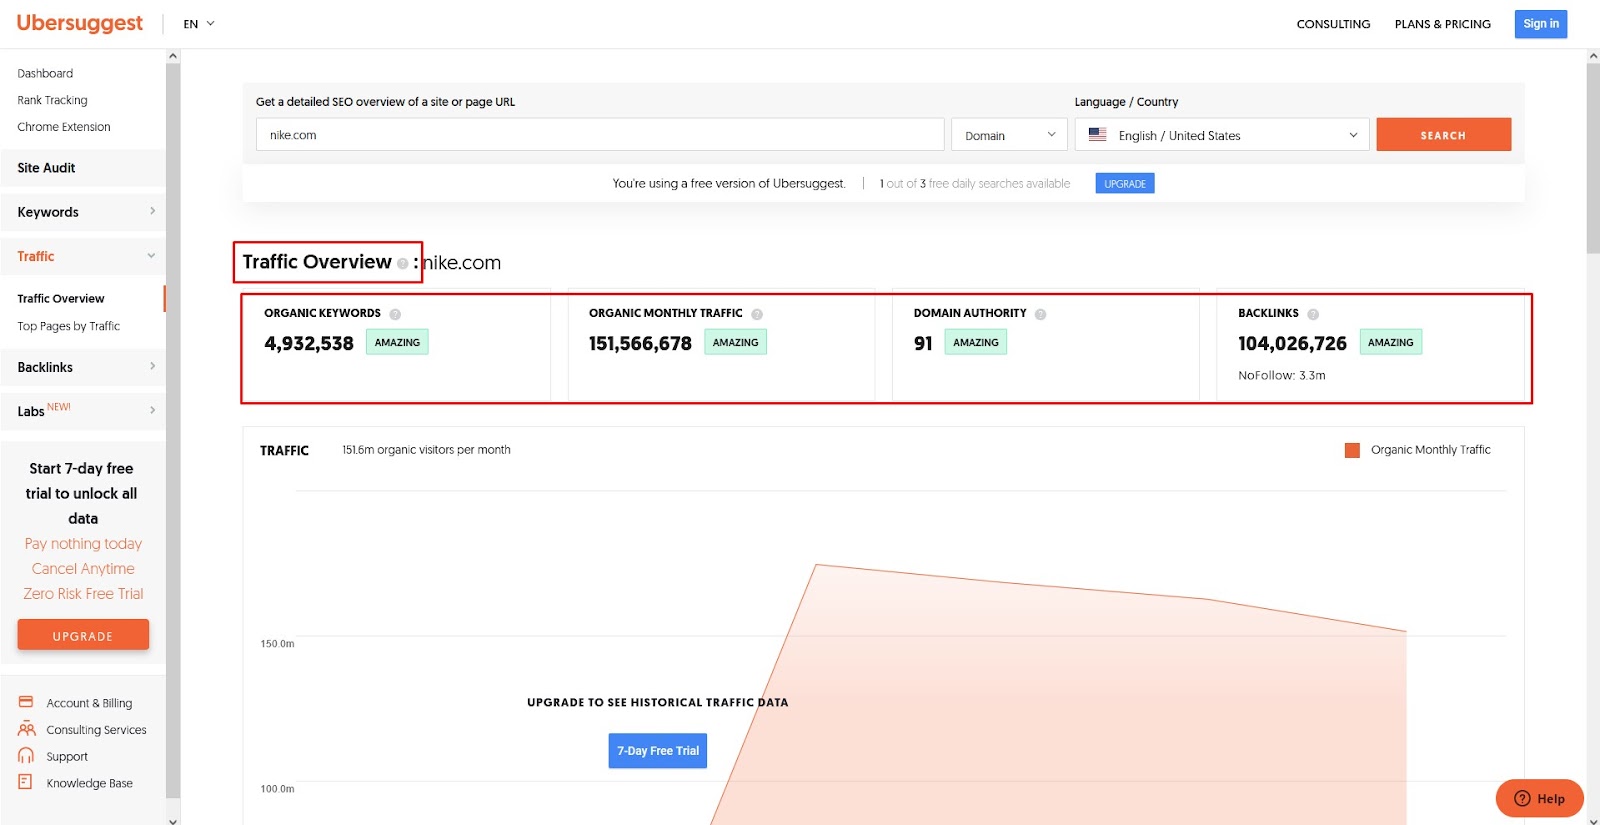This screenshot has height=825, width=1600.
Task: Expand the Labs sidebar section
Action: [x=83, y=411]
